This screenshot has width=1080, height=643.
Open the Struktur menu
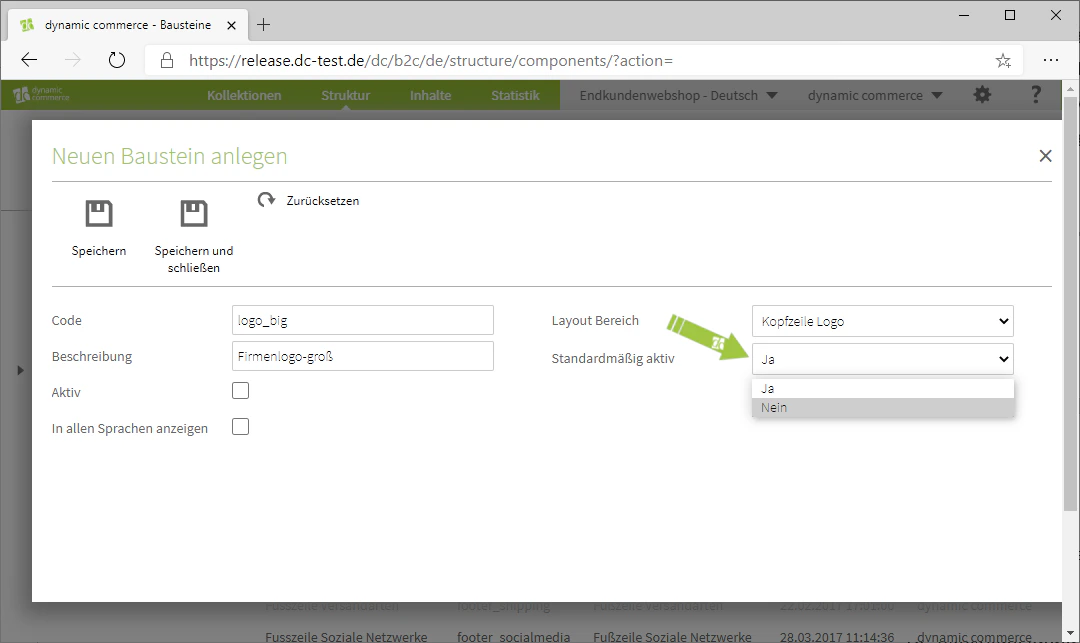(x=345, y=95)
